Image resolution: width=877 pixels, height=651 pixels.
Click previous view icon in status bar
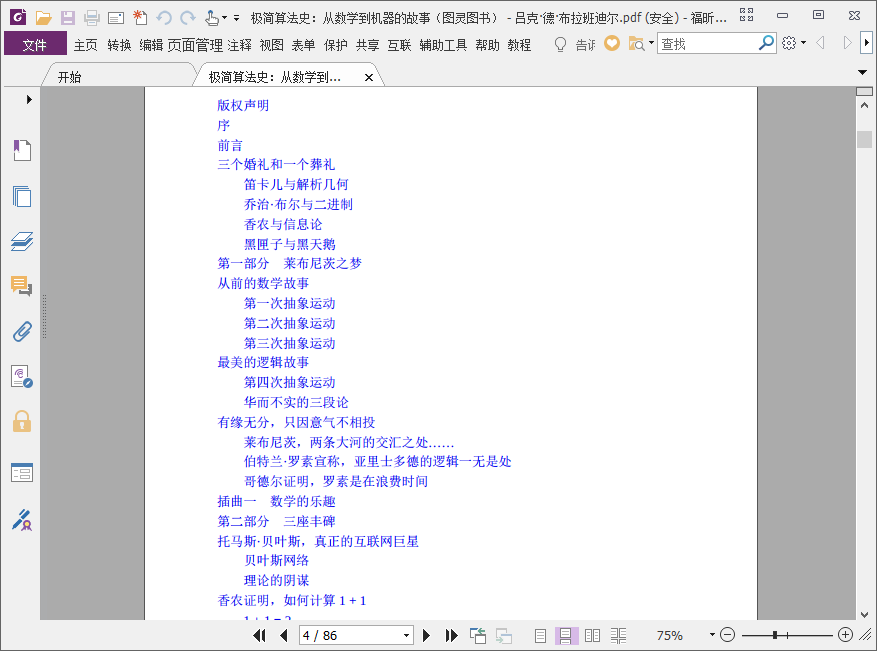click(x=478, y=635)
